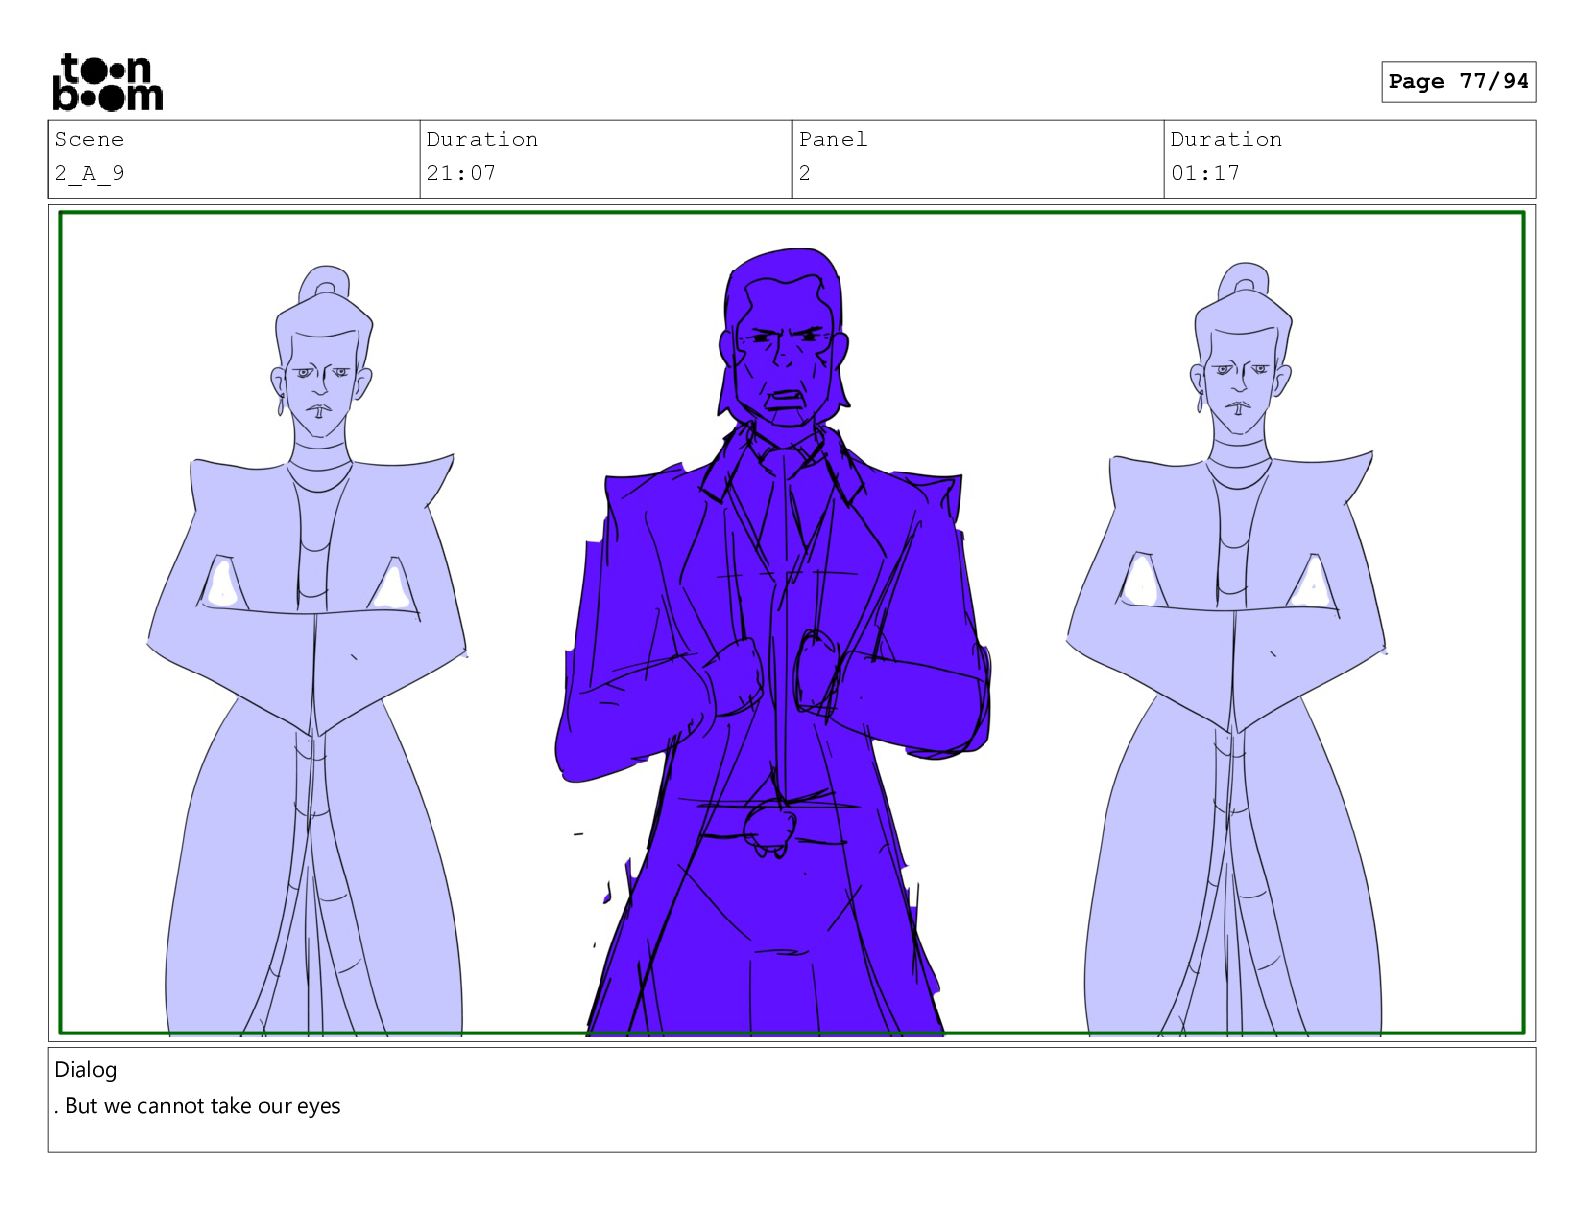
Task: Select scene duration value 21:07
Action: coord(461,173)
